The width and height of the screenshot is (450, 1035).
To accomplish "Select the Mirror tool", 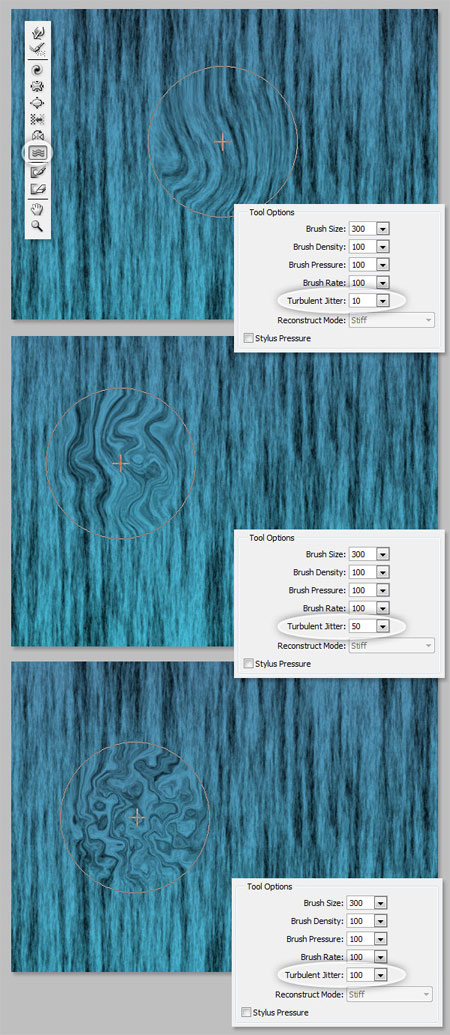I will click(38, 135).
